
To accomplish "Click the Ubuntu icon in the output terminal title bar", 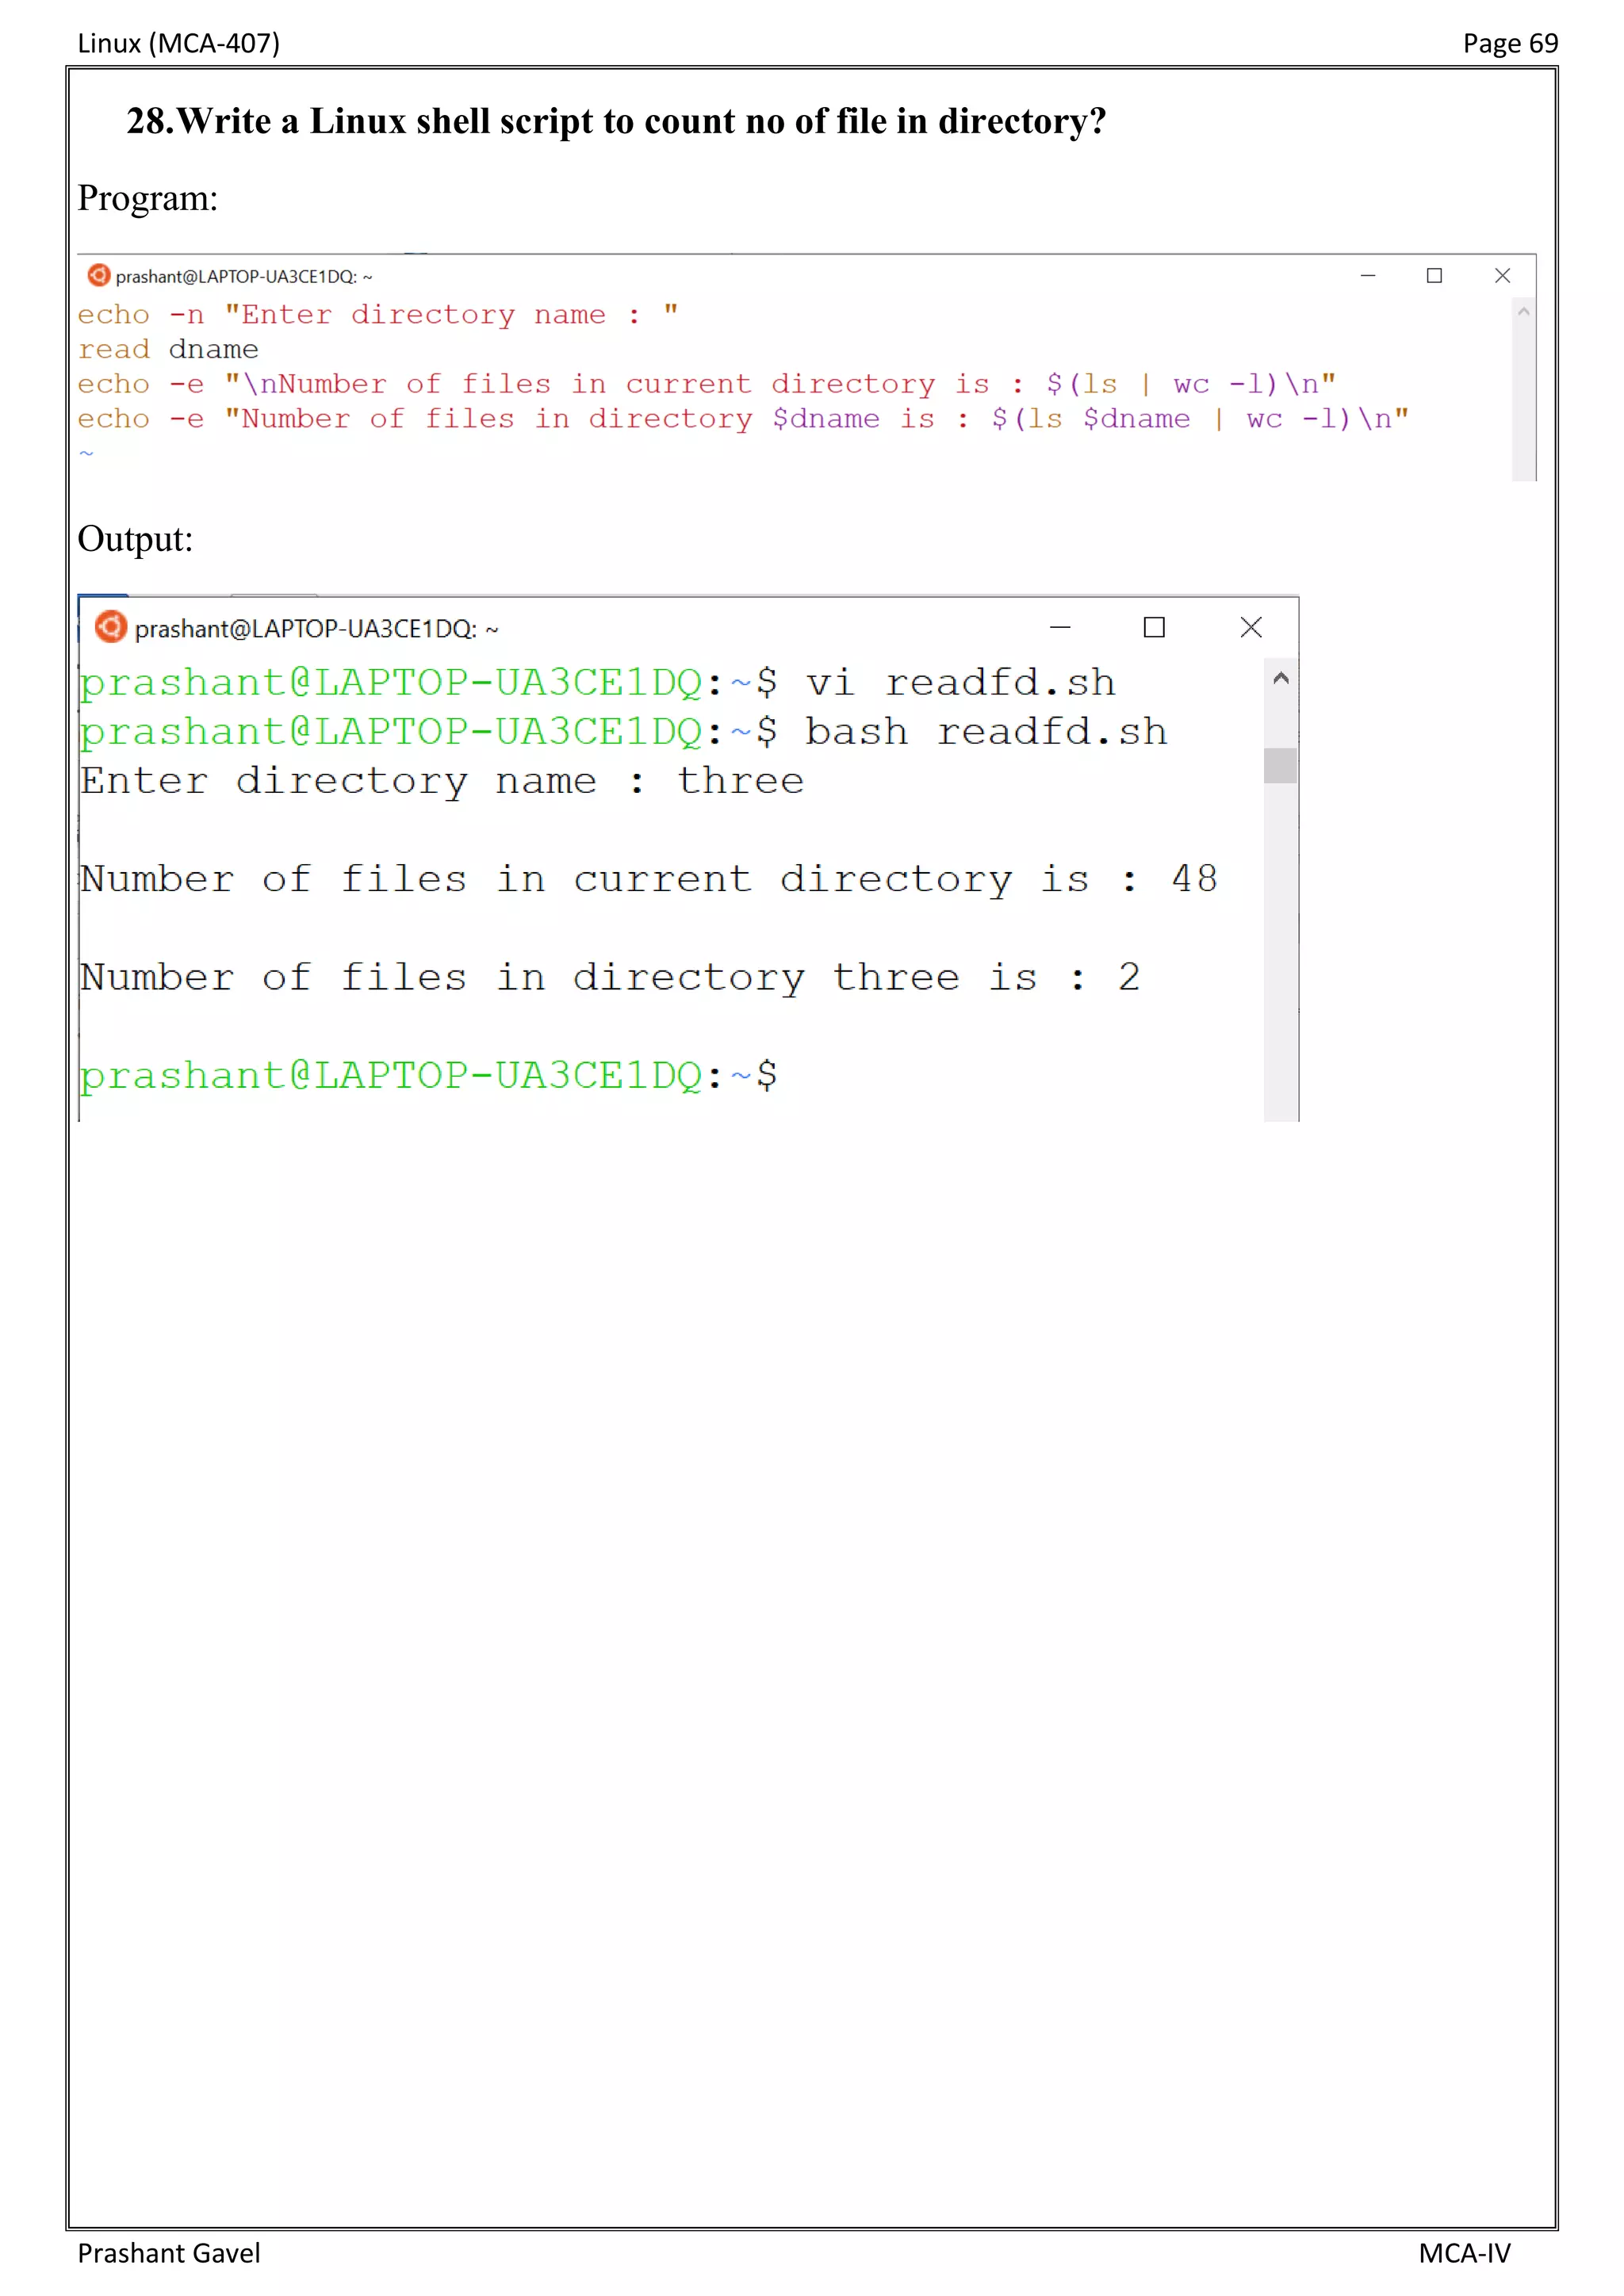I will pyautogui.click(x=111, y=627).
